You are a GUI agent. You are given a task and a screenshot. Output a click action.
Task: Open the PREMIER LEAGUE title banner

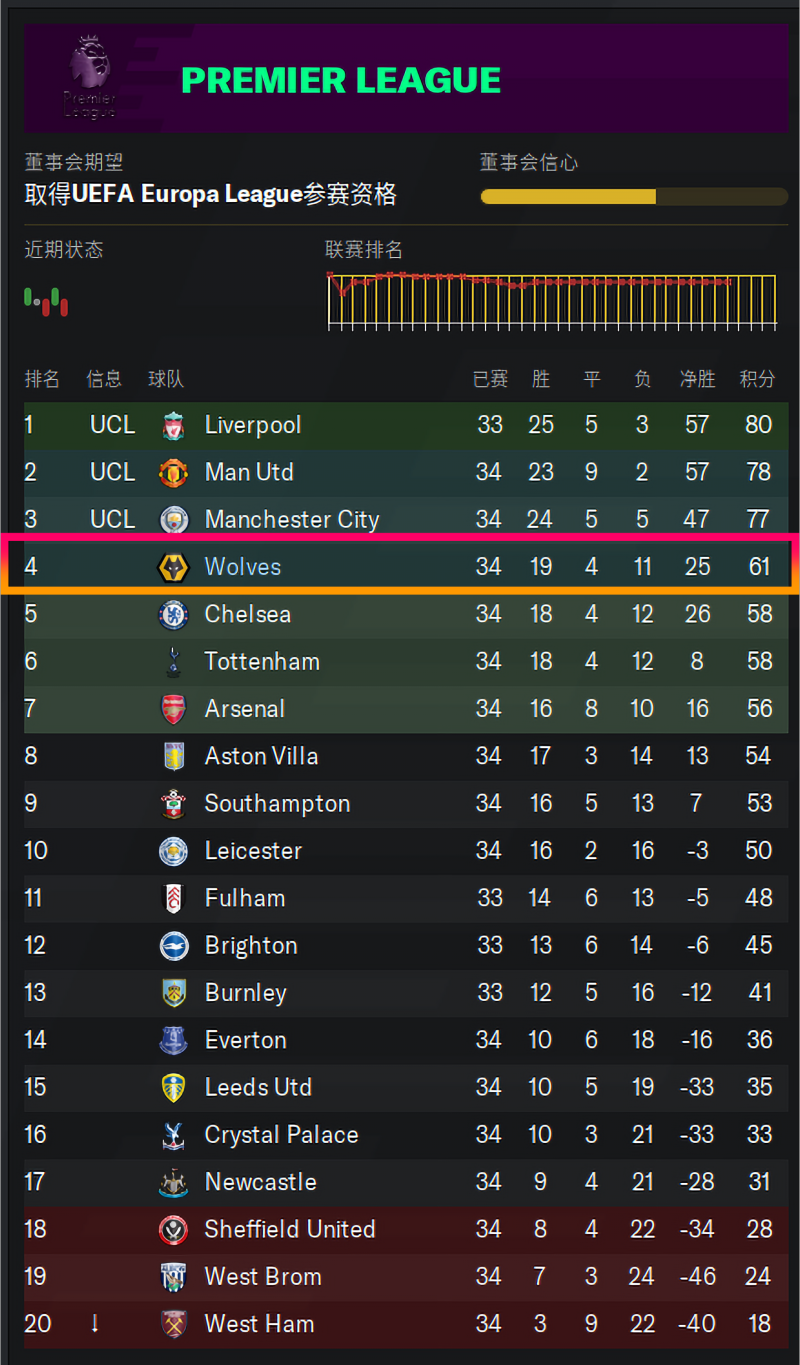(341, 80)
